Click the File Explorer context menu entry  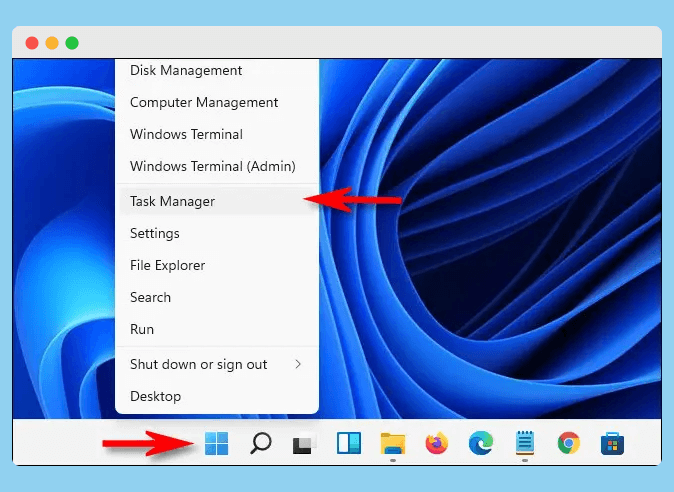[x=167, y=265]
